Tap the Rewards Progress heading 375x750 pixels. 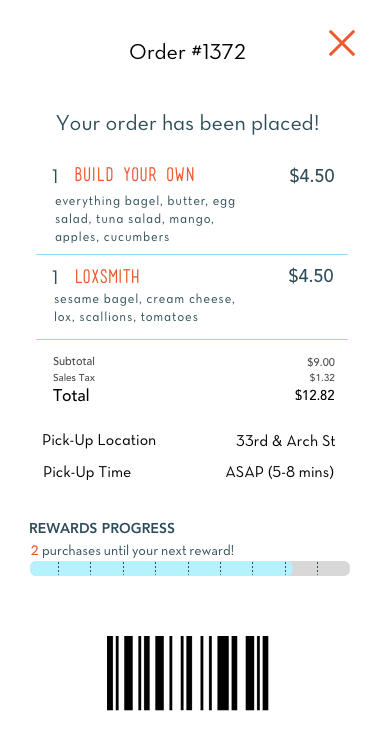102,528
